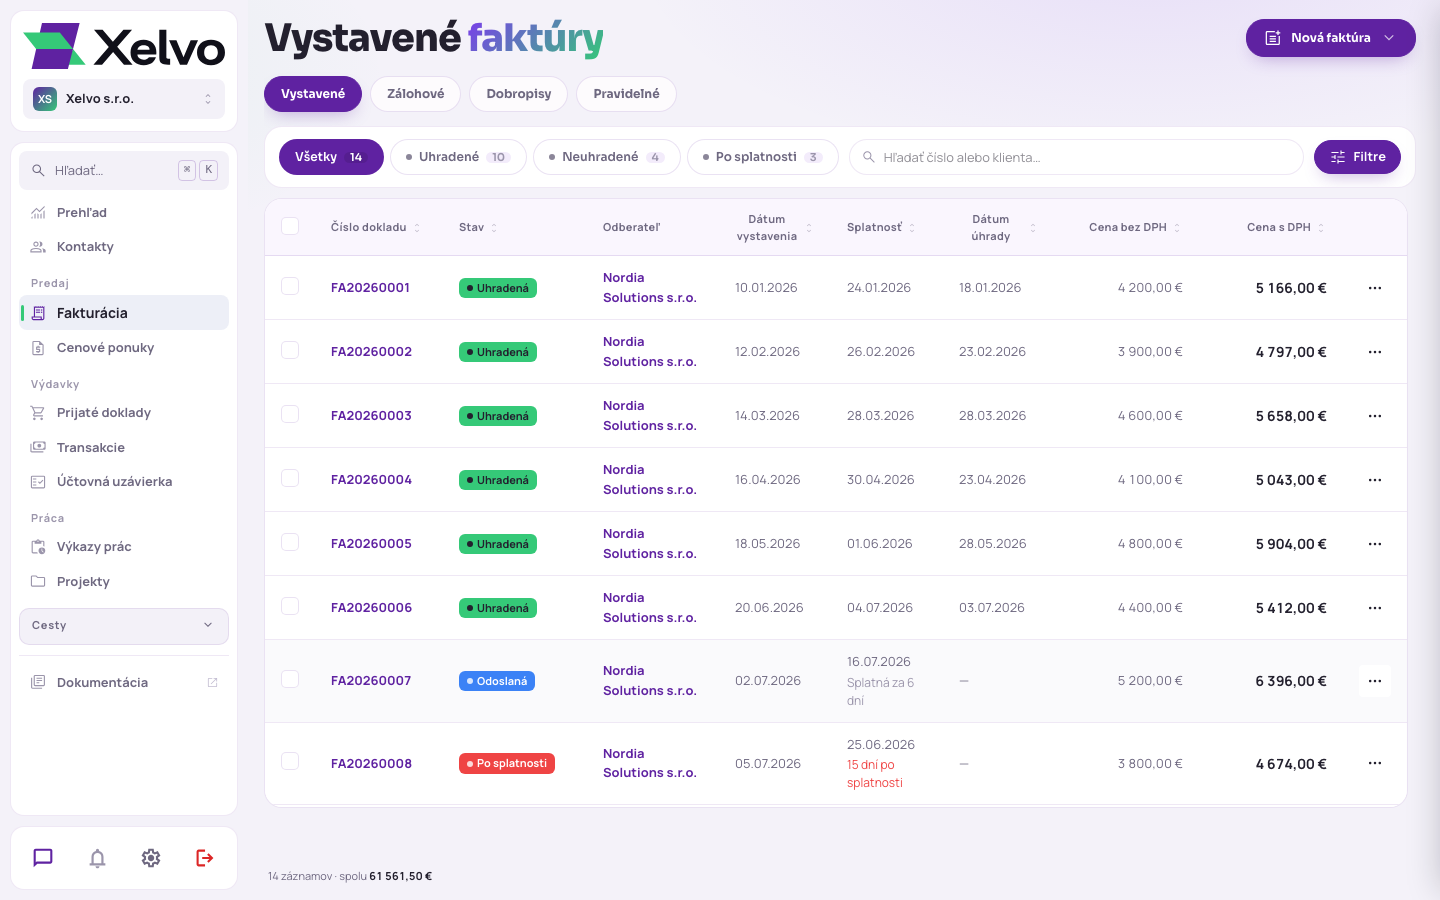Click the amount '6 396,00 €'
This screenshot has width=1440, height=900.
tap(1291, 681)
